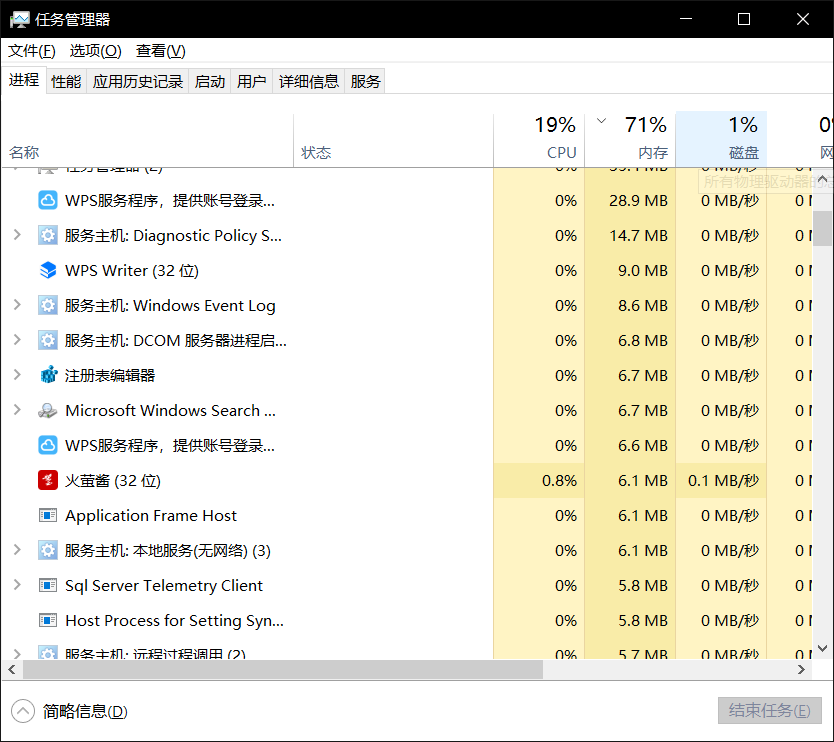Open the 文件(F) menu
This screenshot has width=834, height=742.
(31, 51)
